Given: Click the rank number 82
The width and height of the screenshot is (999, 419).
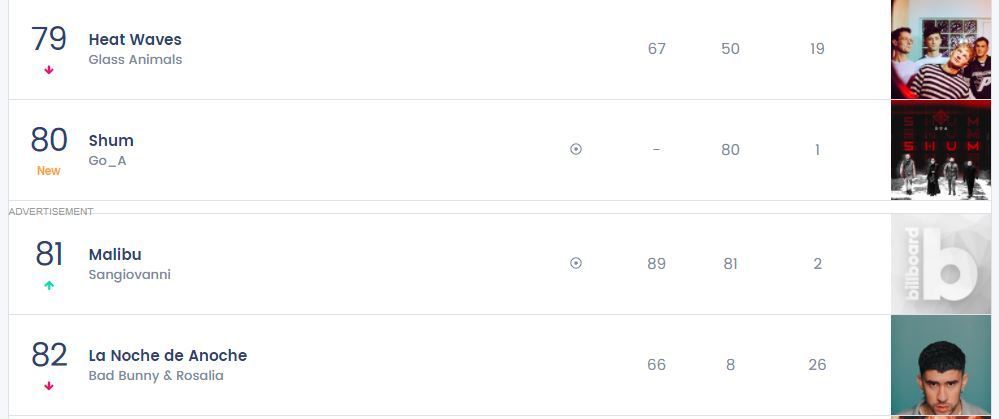Looking at the screenshot, I should [49, 355].
